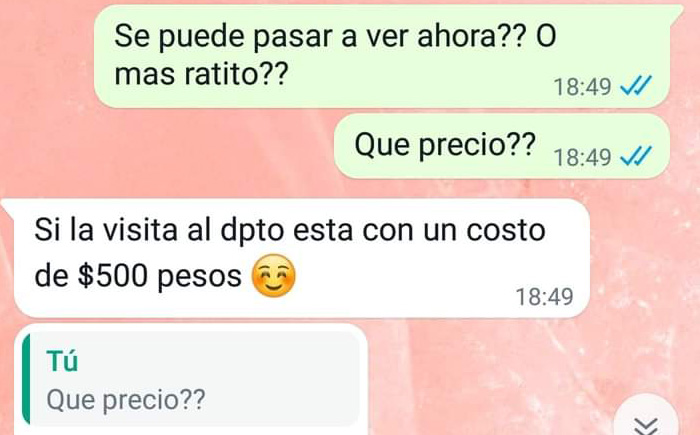Click the quoted 'Que precio??' gray text

point(126,400)
